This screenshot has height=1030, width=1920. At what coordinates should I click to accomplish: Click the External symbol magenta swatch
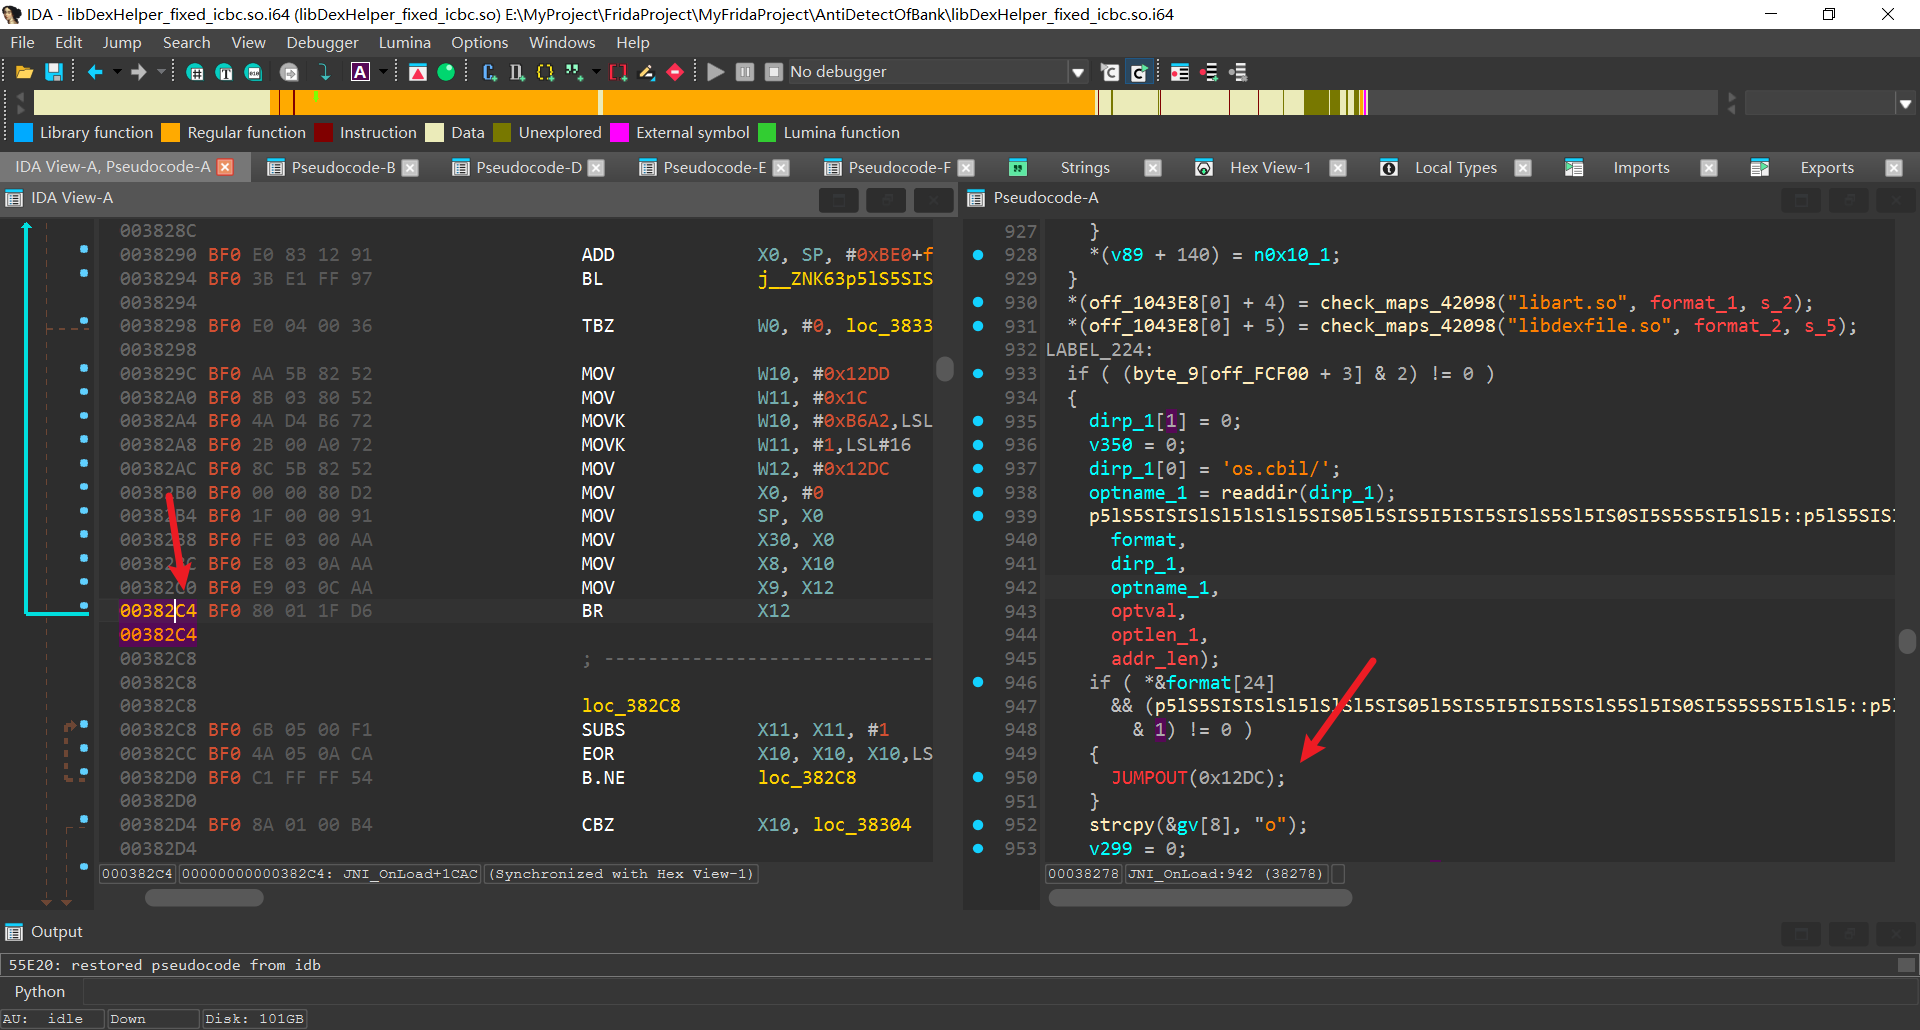click(x=619, y=133)
